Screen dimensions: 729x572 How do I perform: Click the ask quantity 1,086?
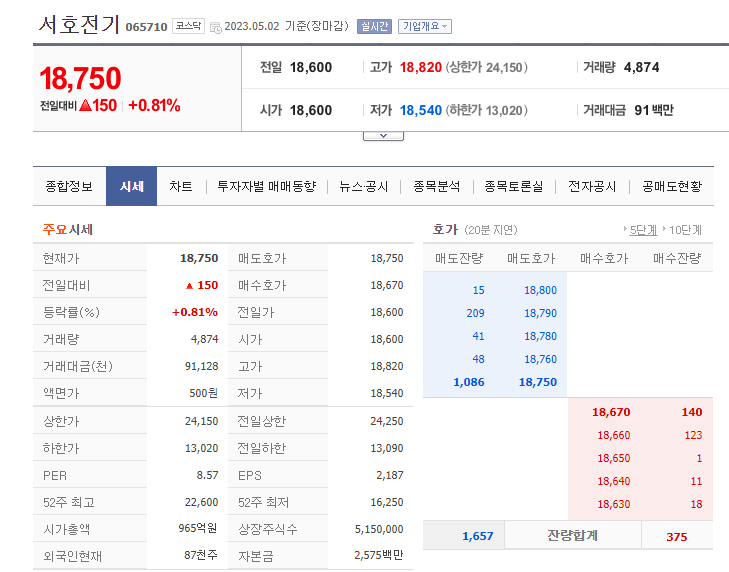coord(469,382)
